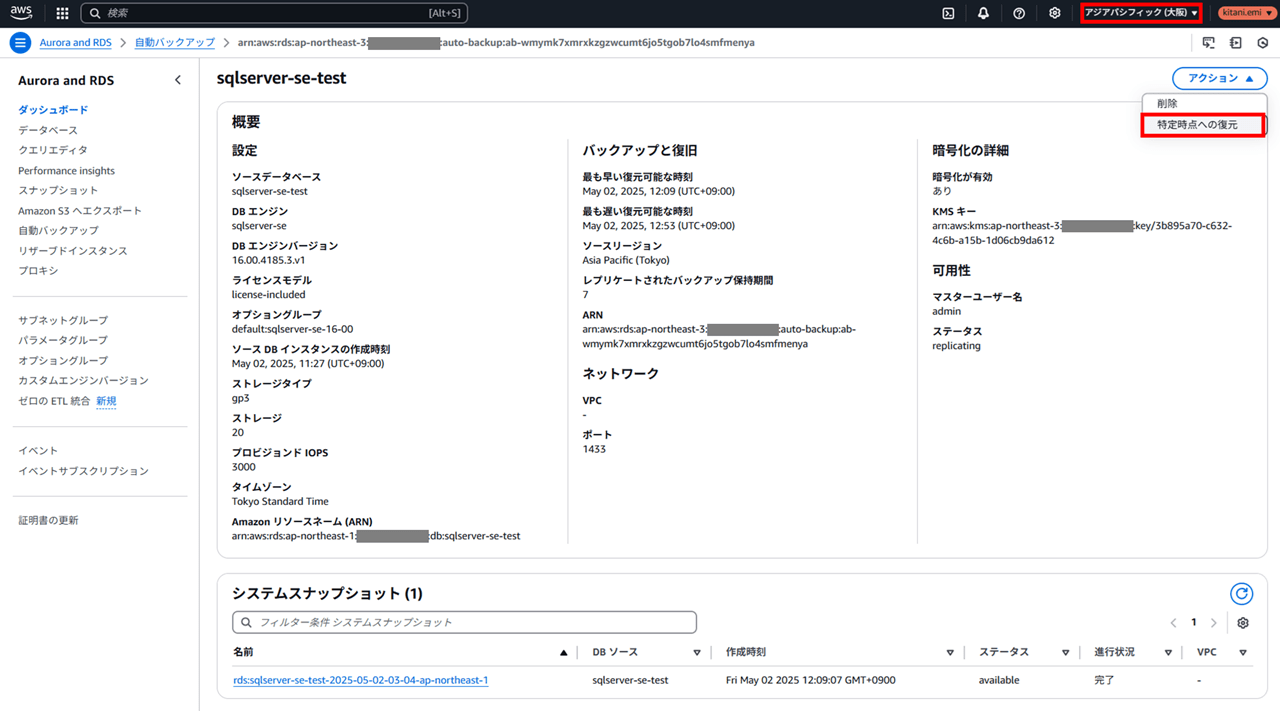The image size is (1280, 711).
Task: Open the AWS home logo
Action: coord(22,13)
